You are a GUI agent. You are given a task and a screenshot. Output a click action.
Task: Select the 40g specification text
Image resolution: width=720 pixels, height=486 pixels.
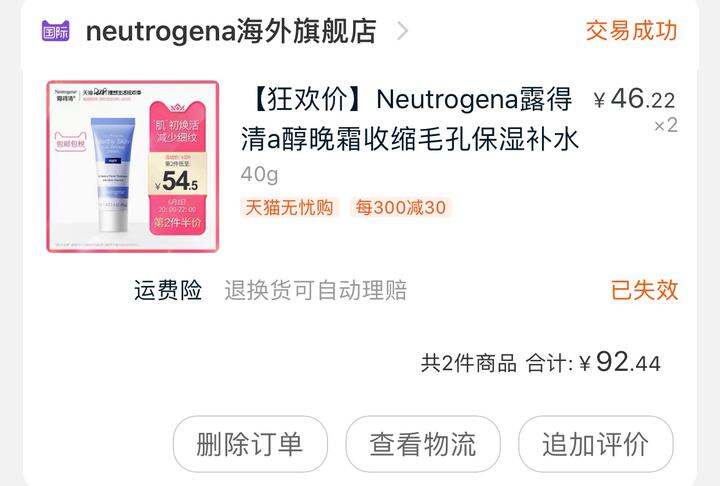[x=259, y=175]
